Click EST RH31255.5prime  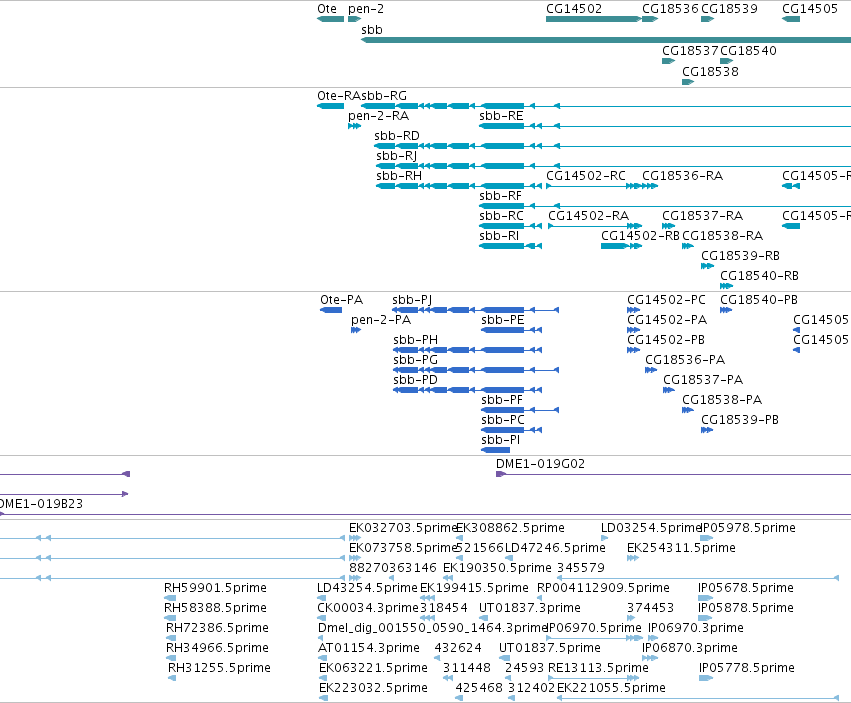(x=172, y=679)
